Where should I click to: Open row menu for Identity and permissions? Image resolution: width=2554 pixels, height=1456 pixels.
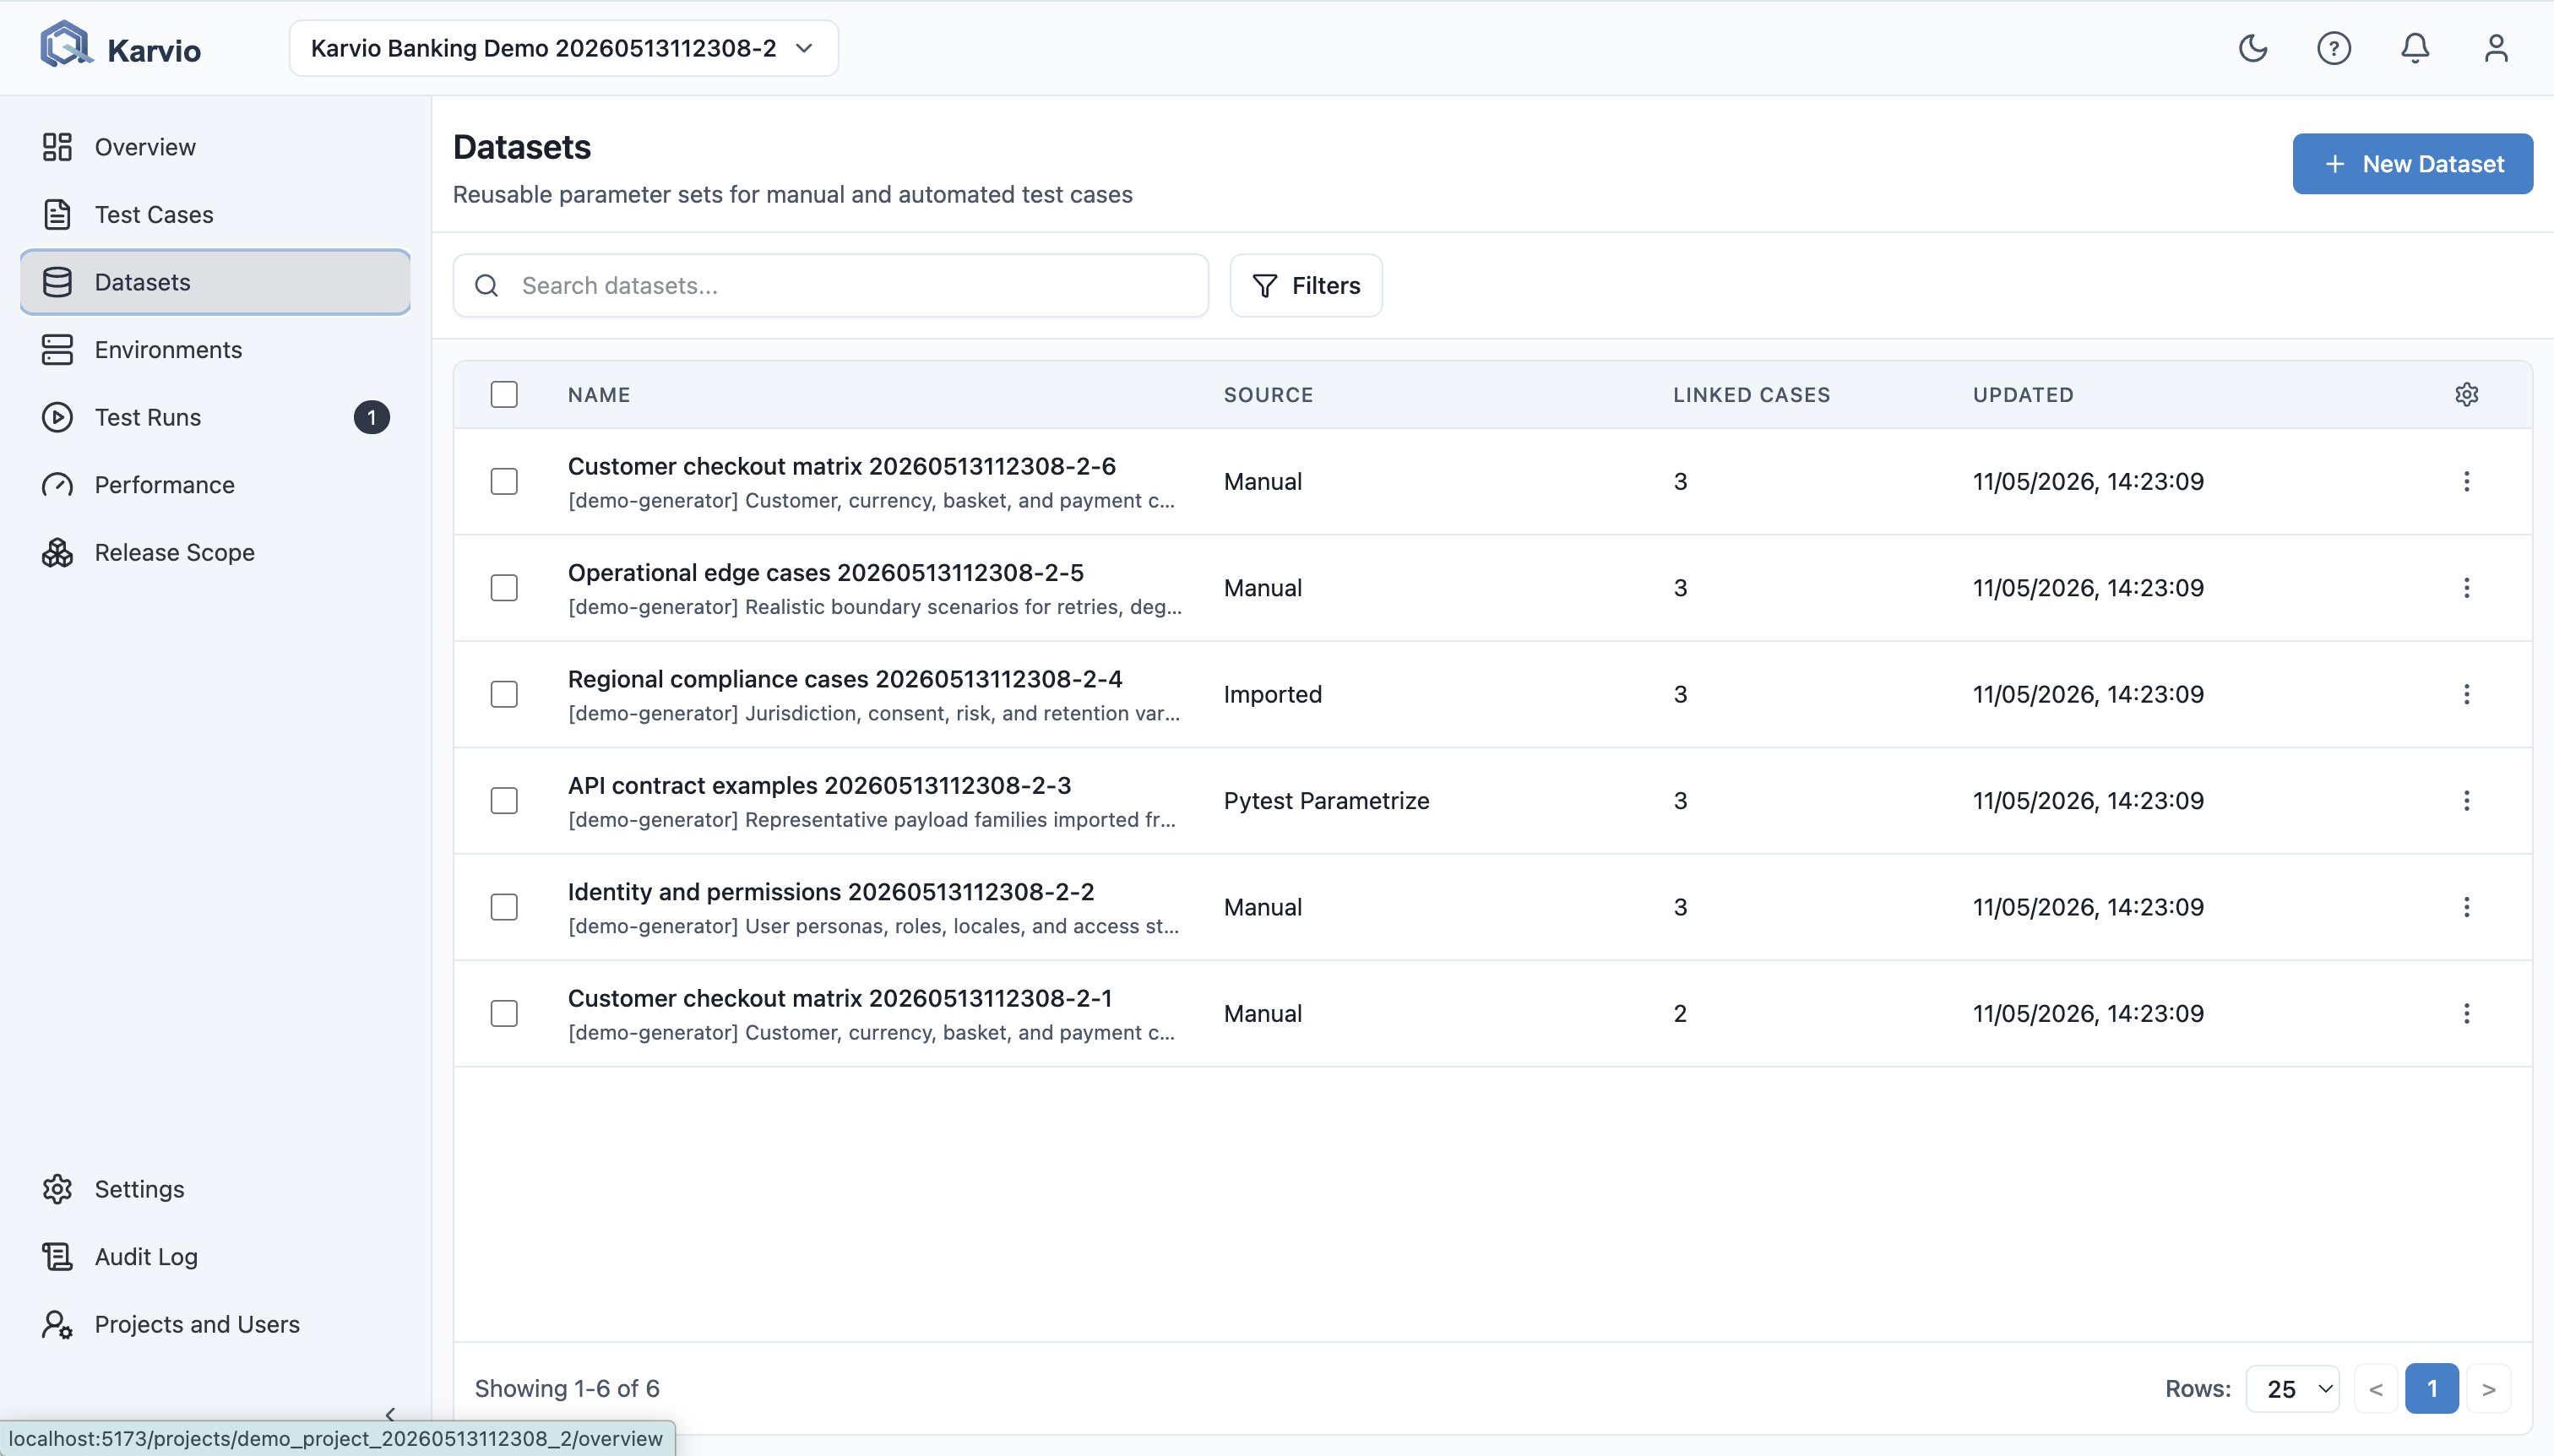[x=2466, y=907]
